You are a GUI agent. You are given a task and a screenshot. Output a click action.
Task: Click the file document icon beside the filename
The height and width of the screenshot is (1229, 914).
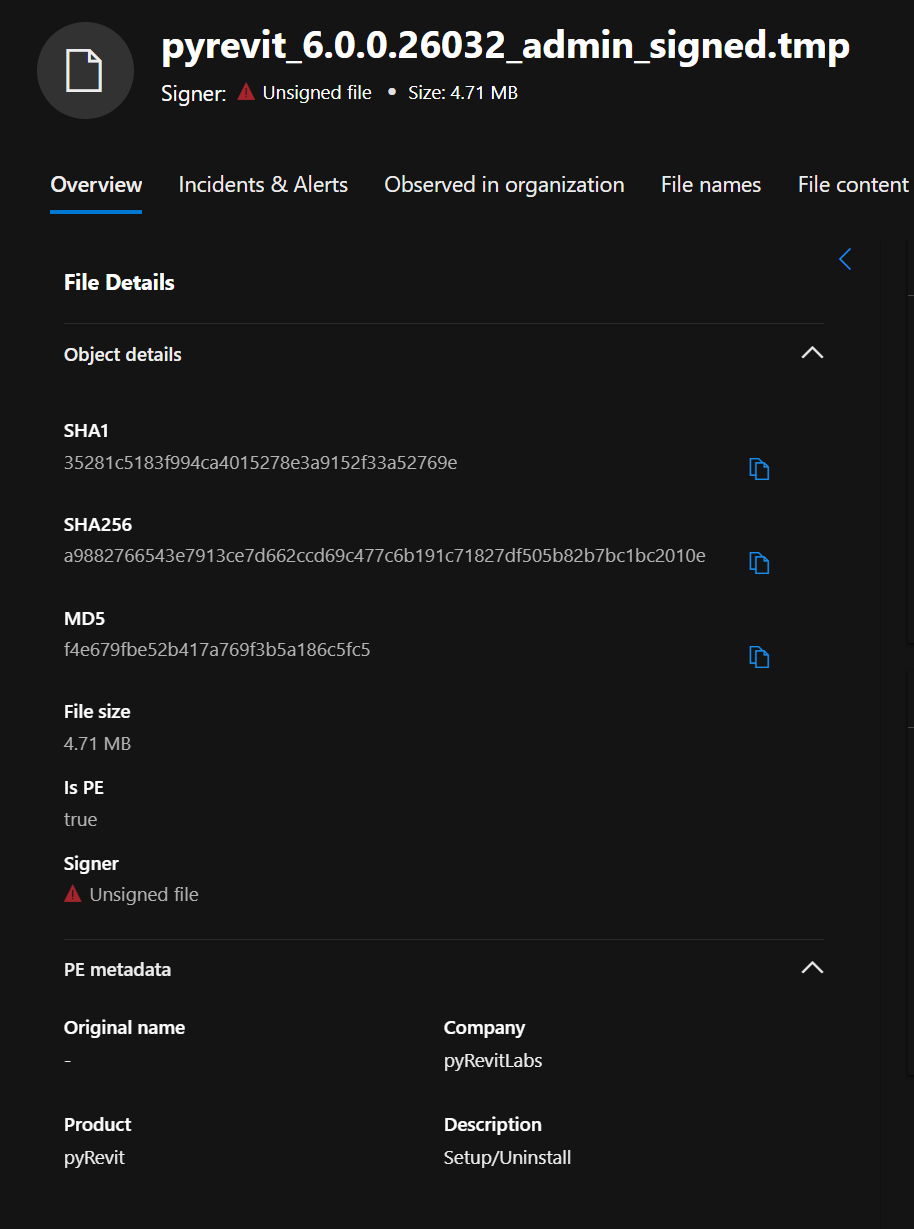click(85, 71)
